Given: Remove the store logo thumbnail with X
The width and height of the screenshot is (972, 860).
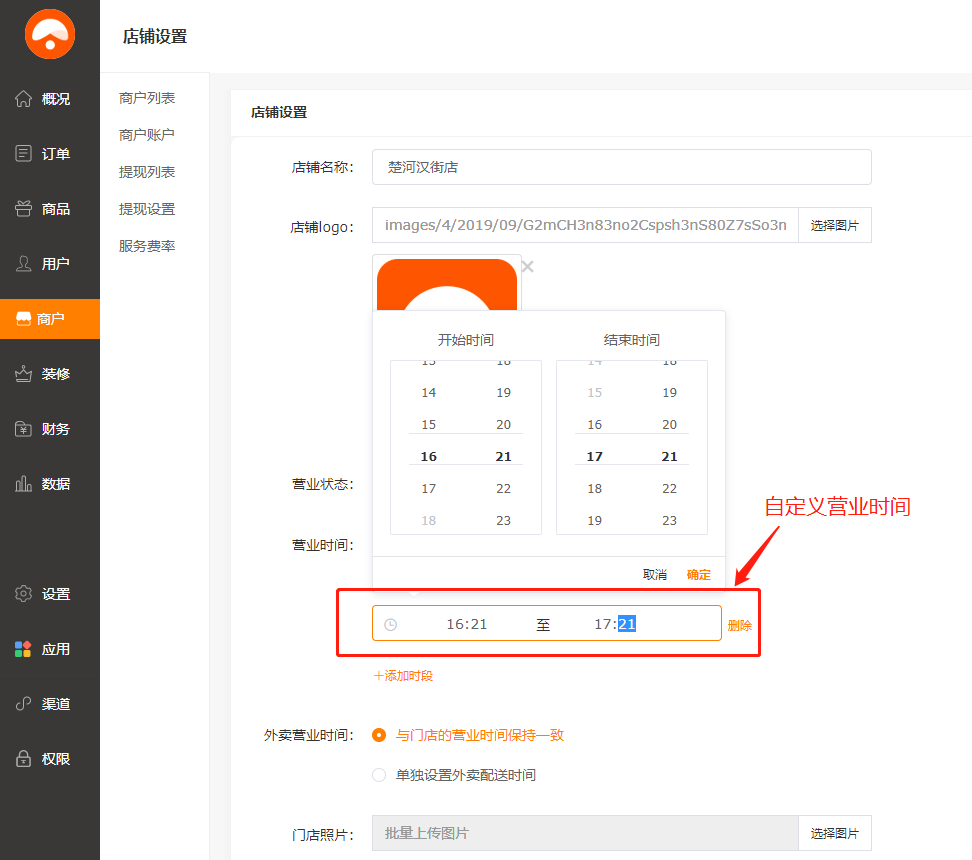Looking at the screenshot, I should [x=528, y=267].
